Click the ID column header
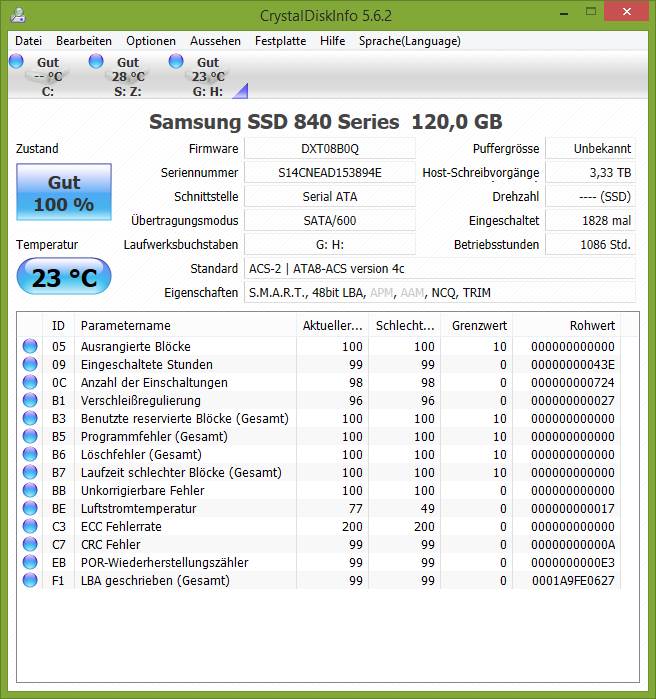This screenshot has width=656, height=699. pyautogui.click(x=58, y=325)
